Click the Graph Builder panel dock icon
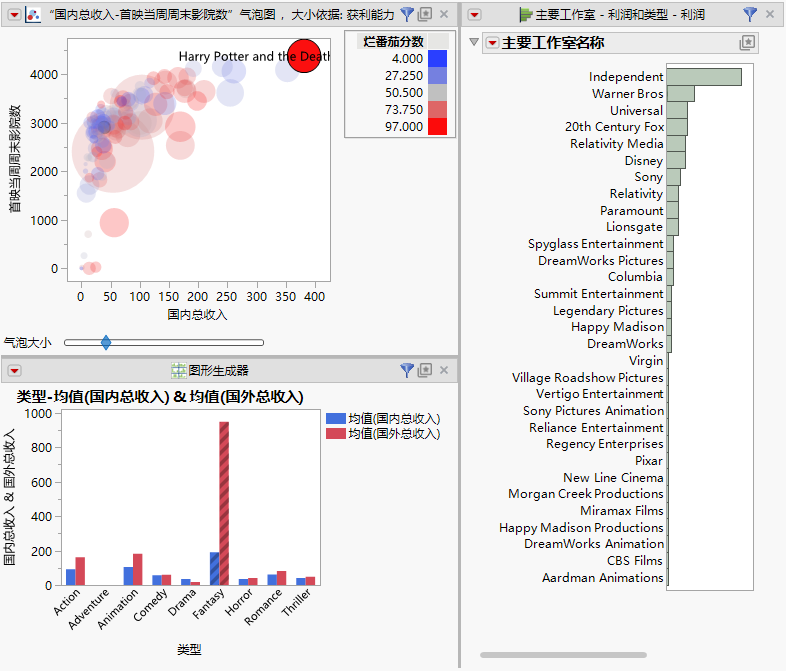Image resolution: width=786 pixels, height=671 pixels. [425, 370]
